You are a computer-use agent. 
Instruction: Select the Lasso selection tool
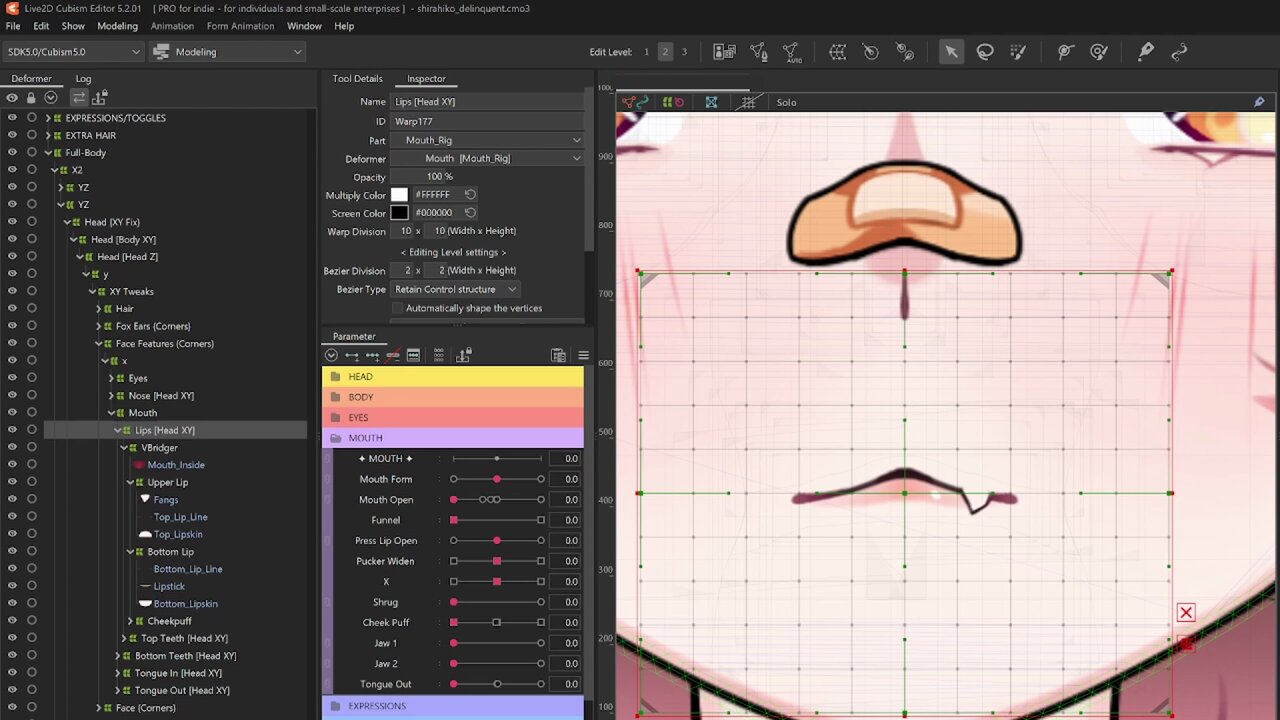pos(985,52)
